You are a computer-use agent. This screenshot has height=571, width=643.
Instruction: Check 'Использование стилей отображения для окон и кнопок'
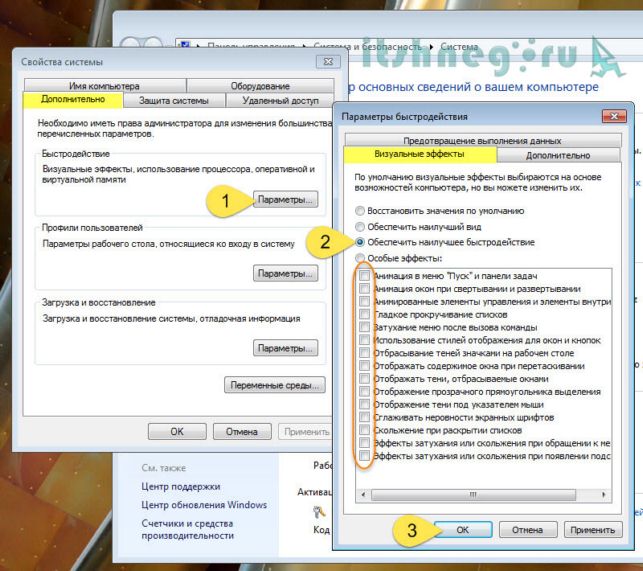[x=364, y=340]
